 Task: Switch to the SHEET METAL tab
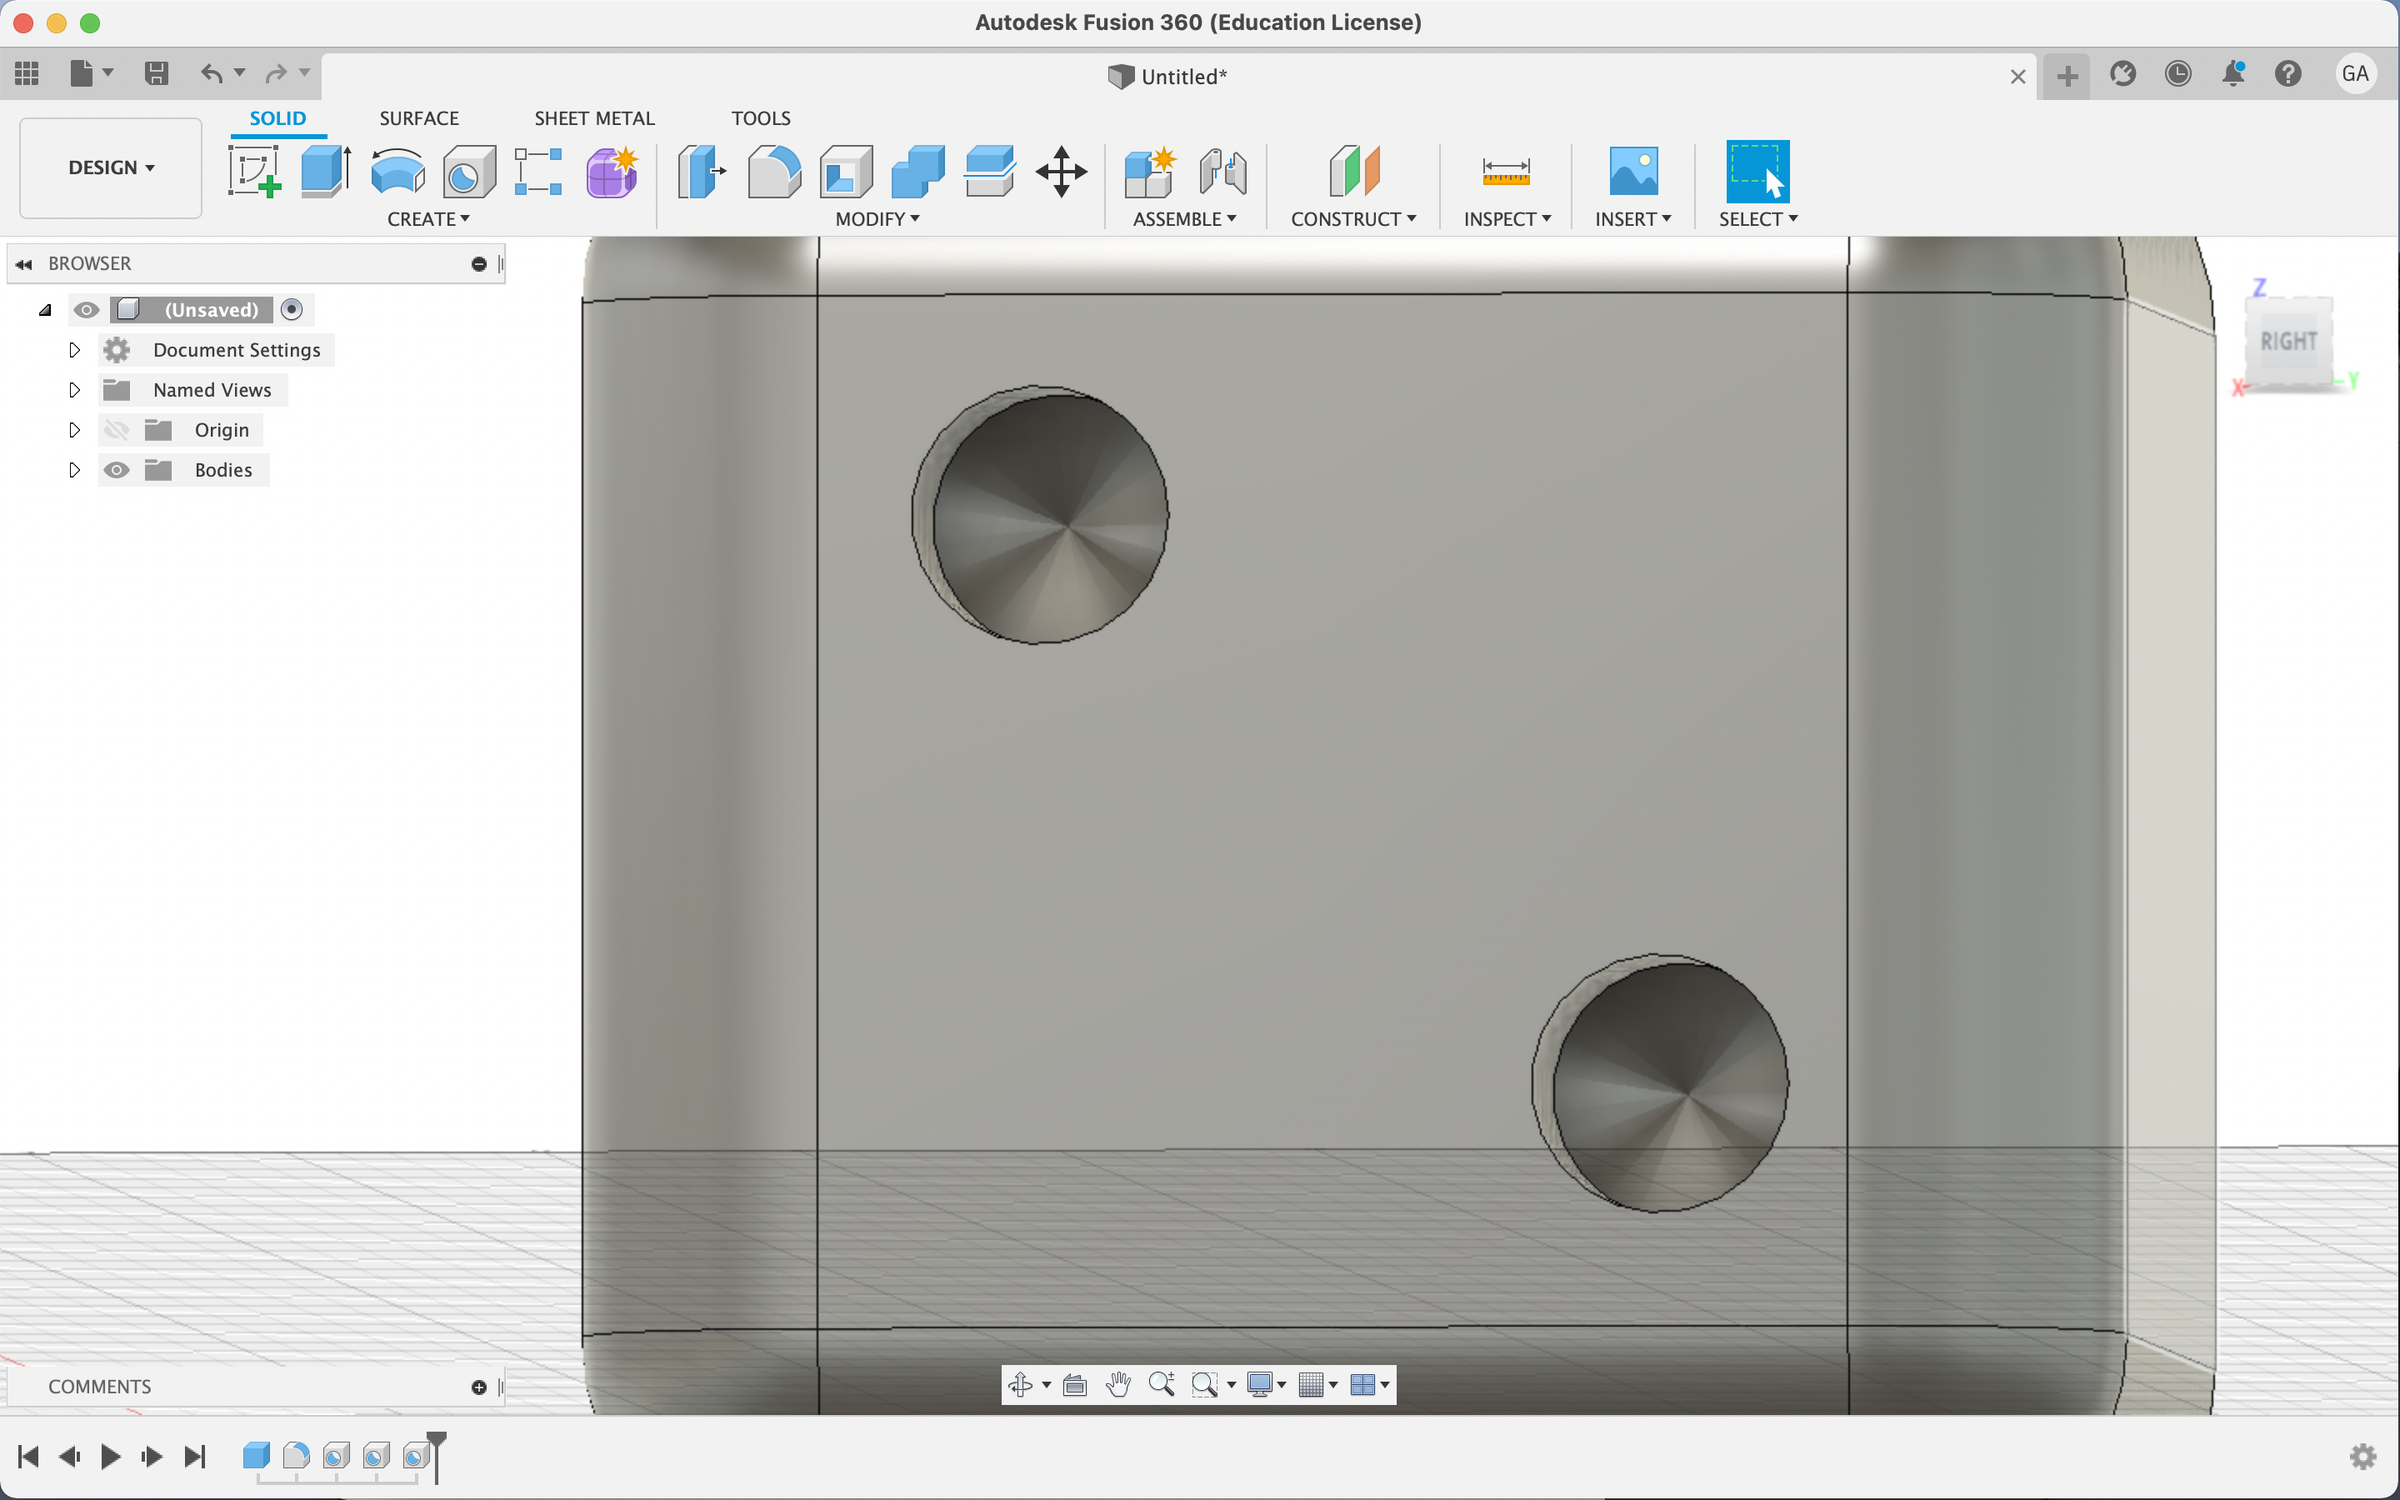[x=594, y=118]
